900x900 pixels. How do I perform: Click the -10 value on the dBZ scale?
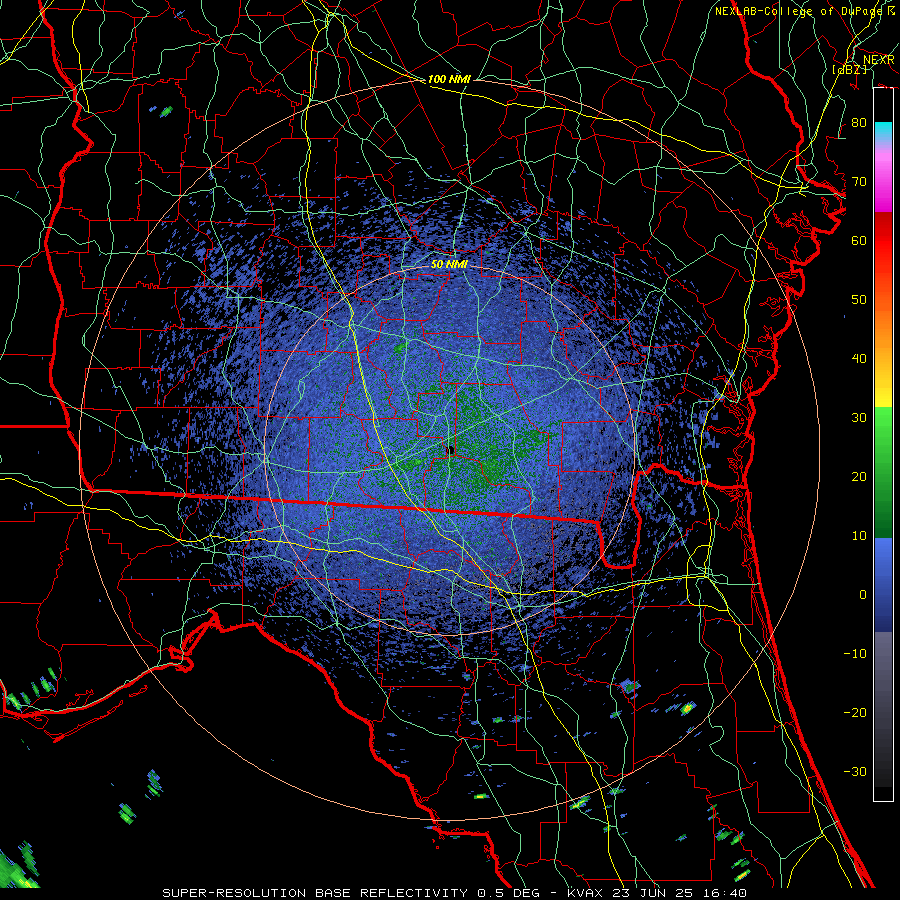click(855, 654)
